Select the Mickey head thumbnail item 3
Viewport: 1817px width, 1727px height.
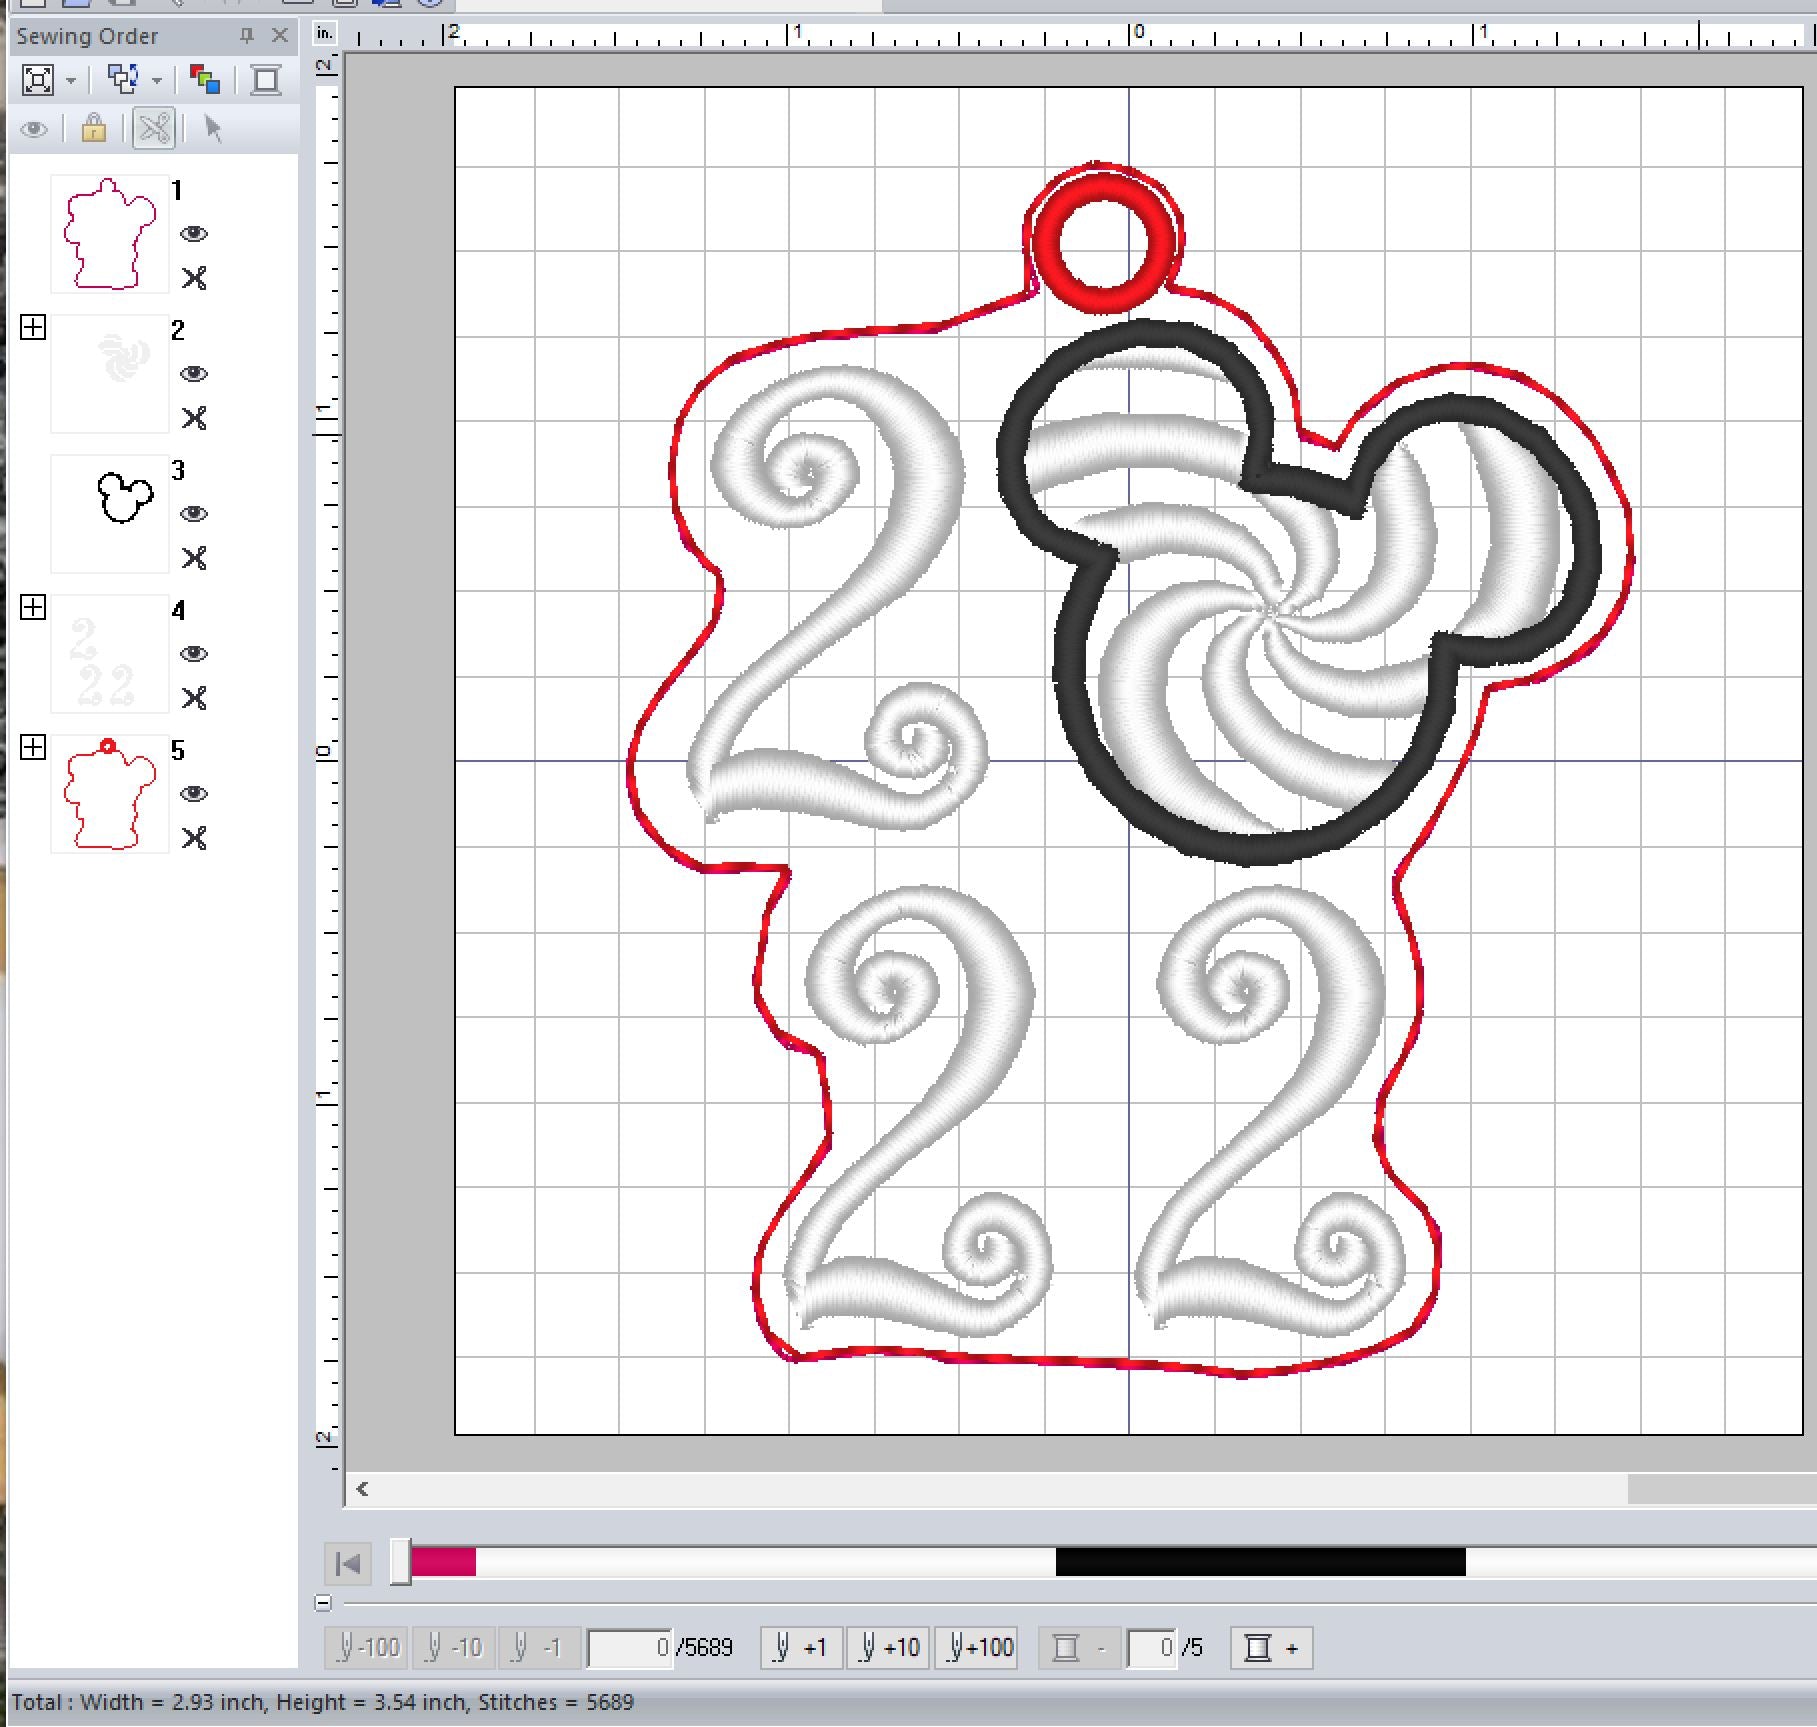tap(110, 514)
